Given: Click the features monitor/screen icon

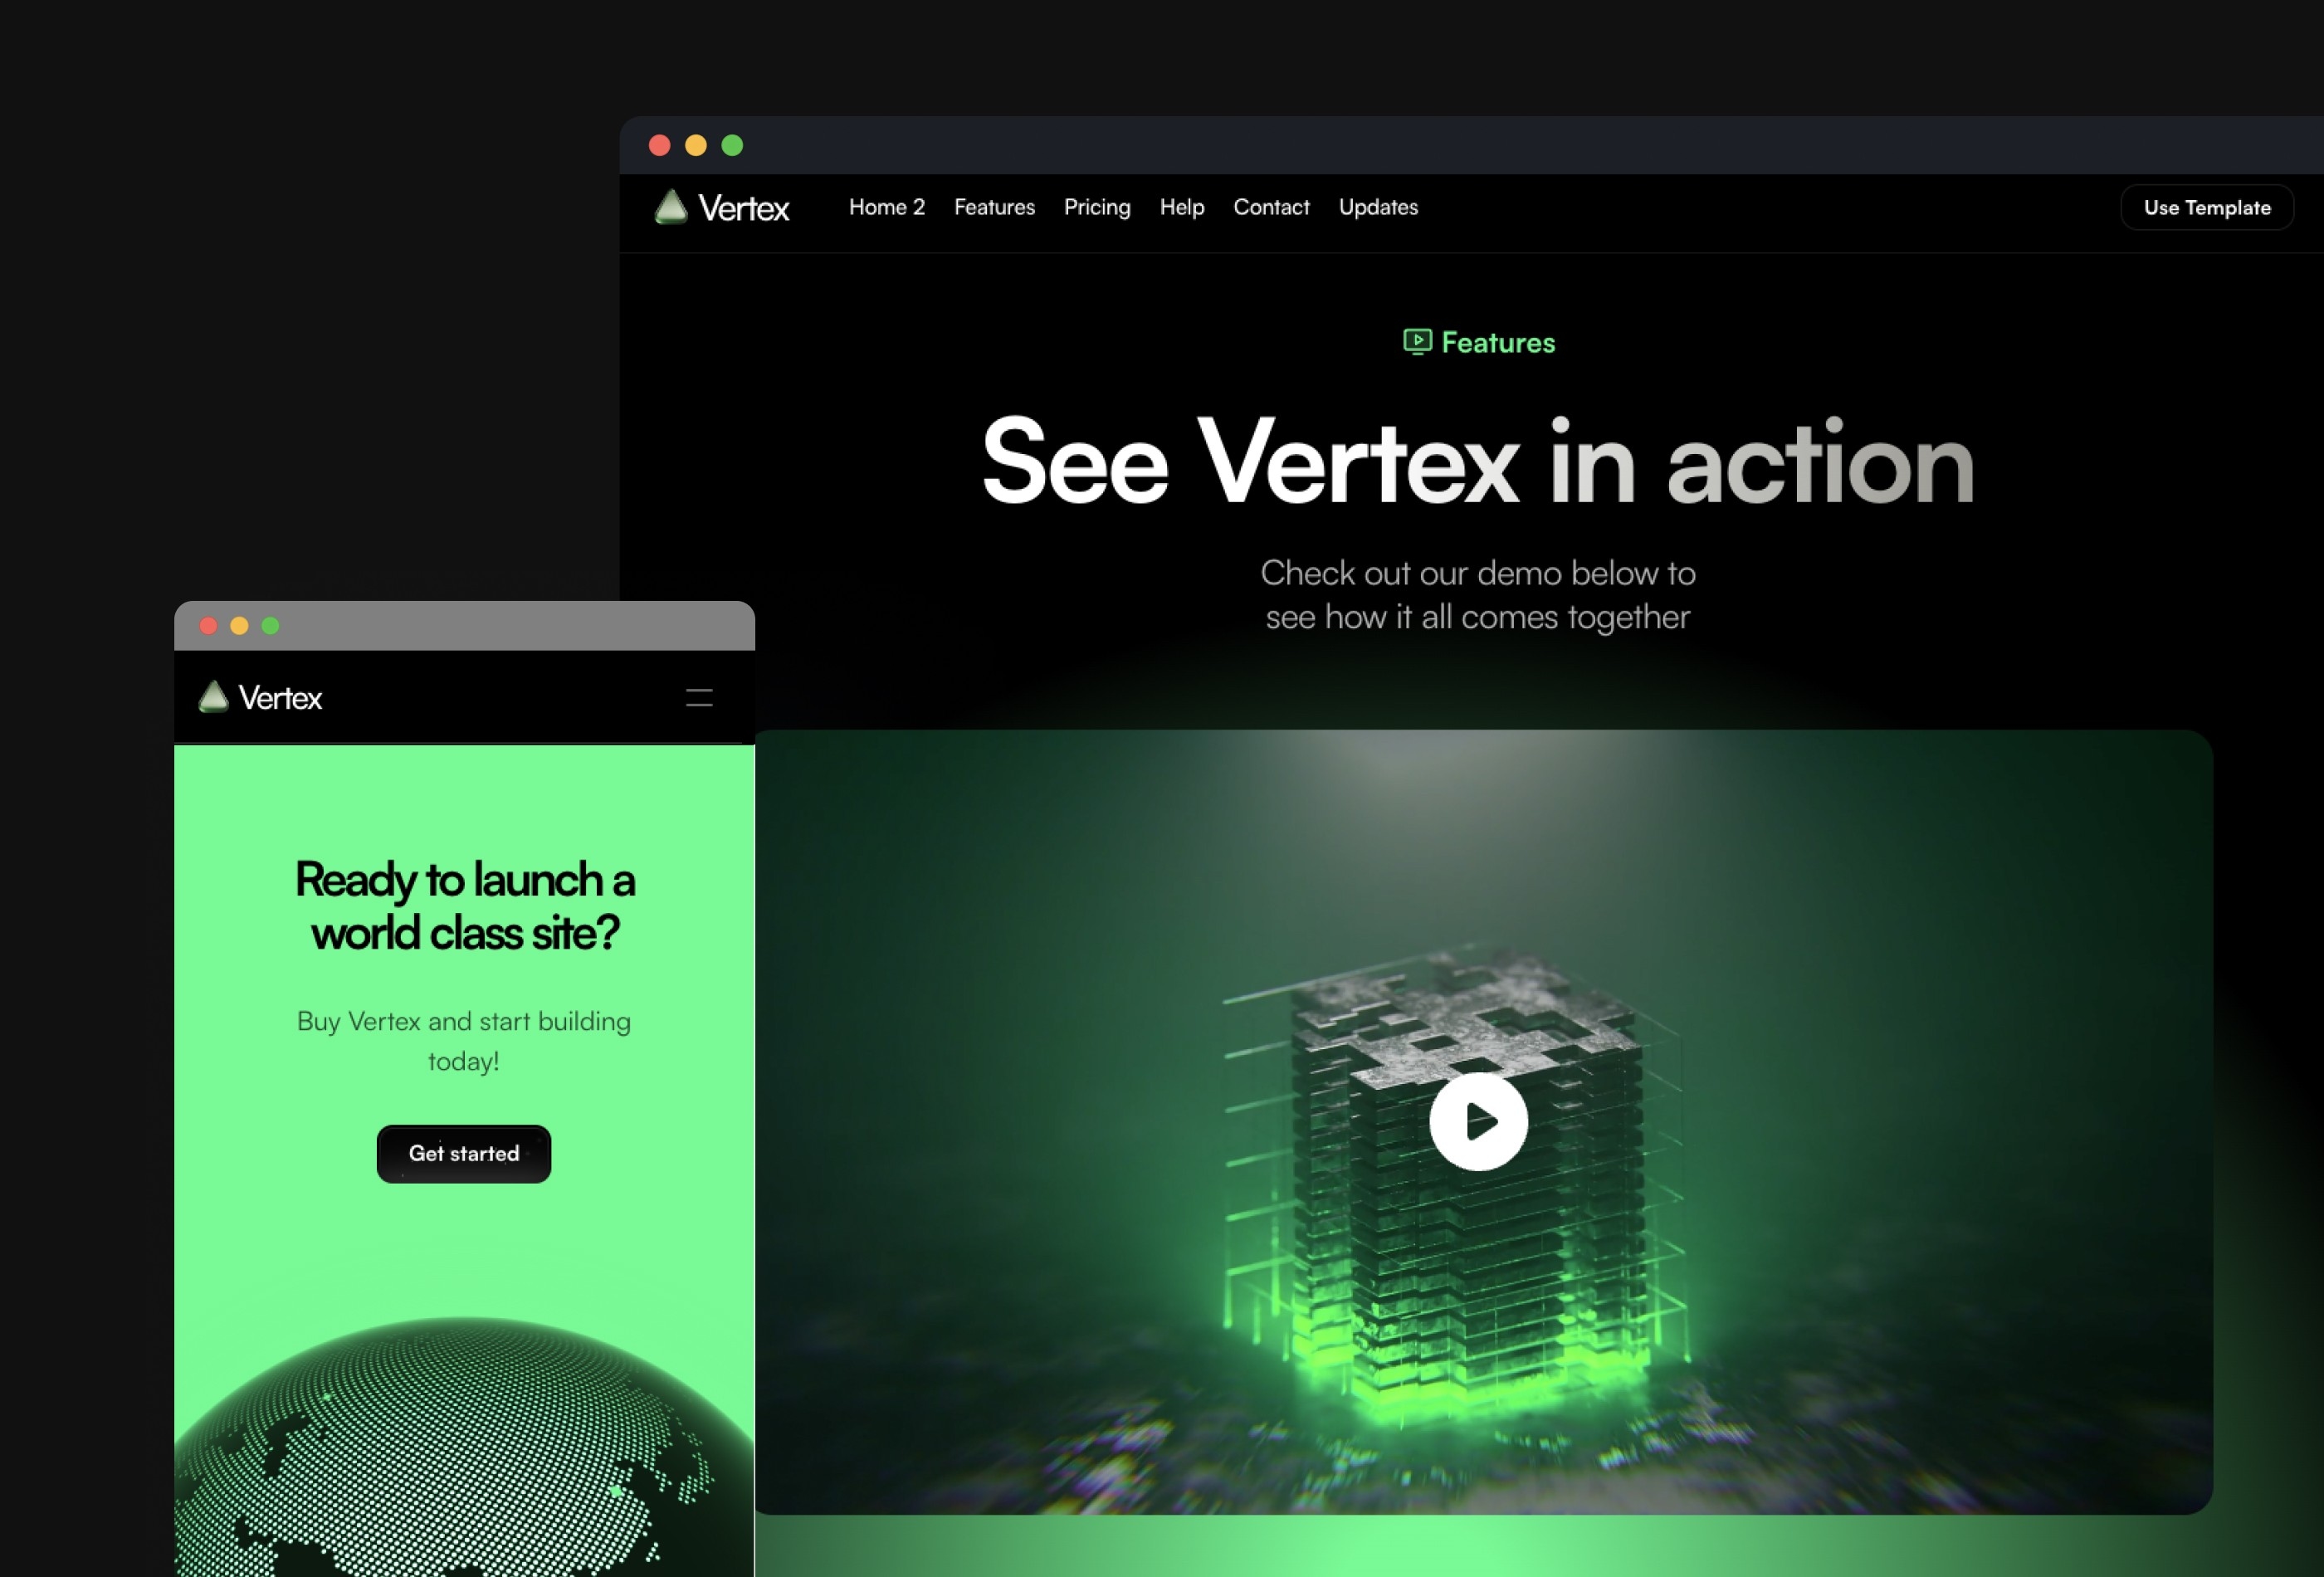Looking at the screenshot, I should coord(1416,341).
